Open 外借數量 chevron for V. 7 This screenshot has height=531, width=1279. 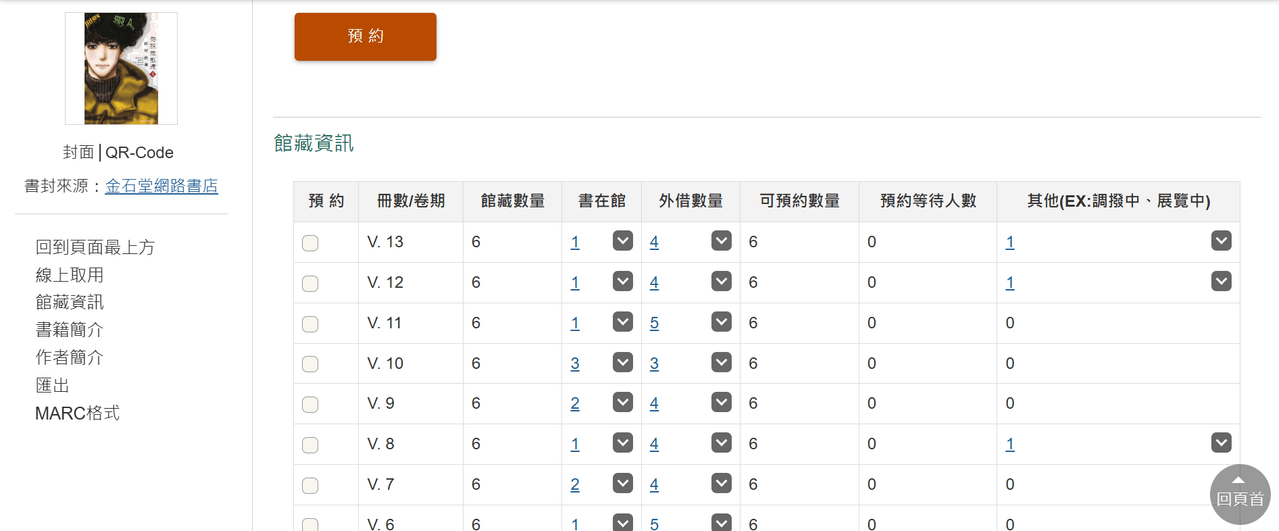click(722, 484)
